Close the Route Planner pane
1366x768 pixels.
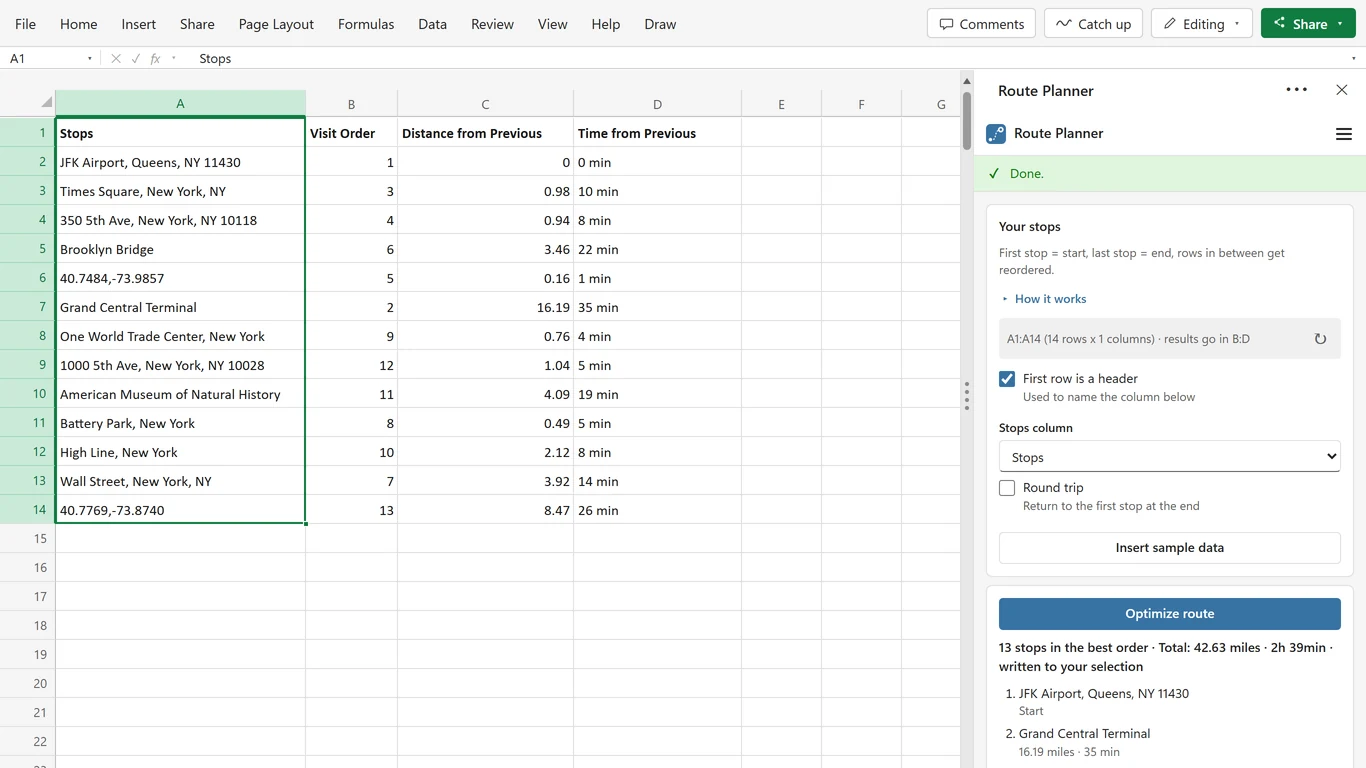(x=1342, y=90)
